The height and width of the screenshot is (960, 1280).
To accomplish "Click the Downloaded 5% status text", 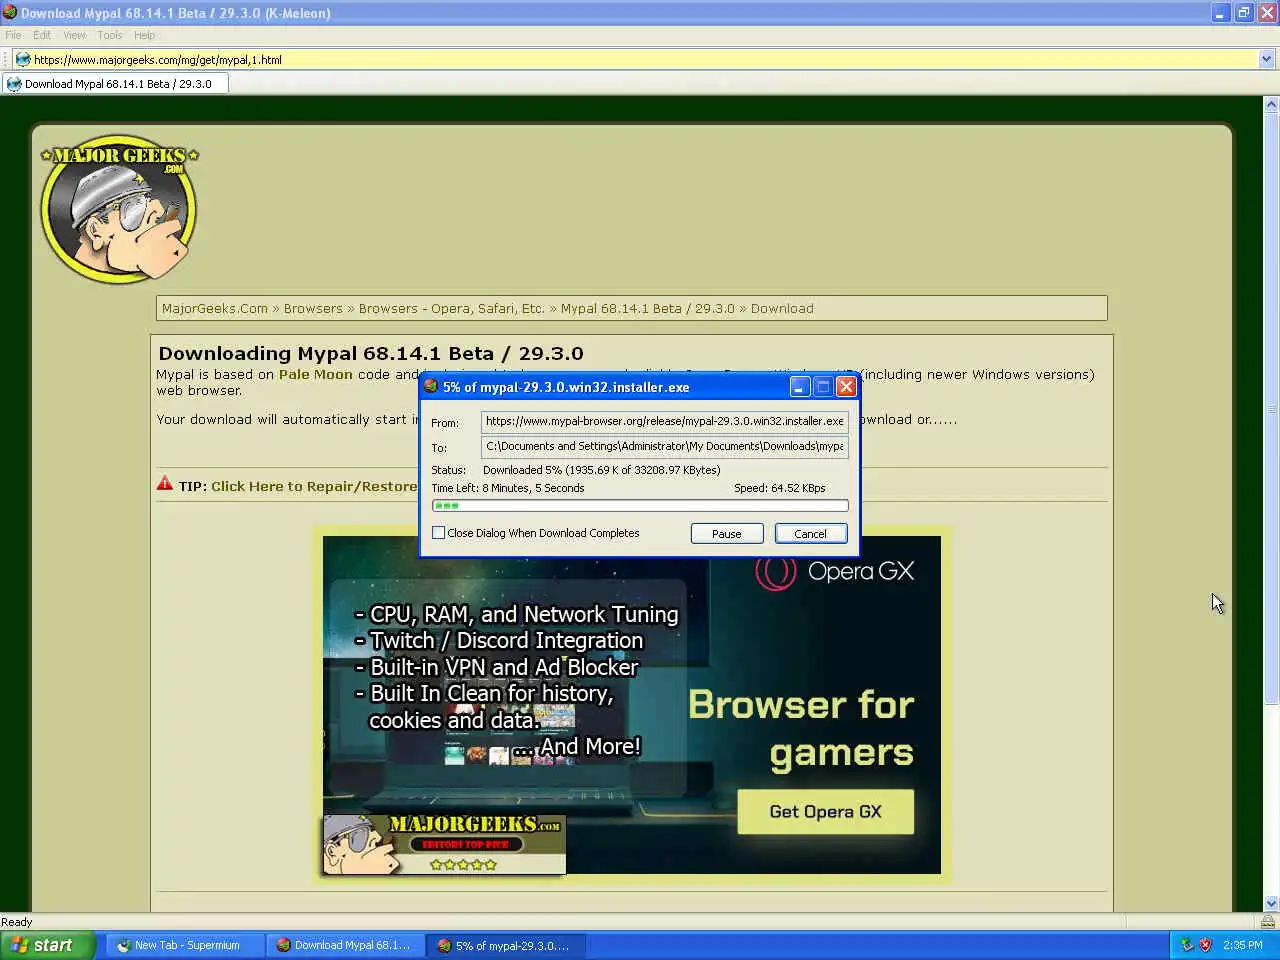I will (x=601, y=470).
